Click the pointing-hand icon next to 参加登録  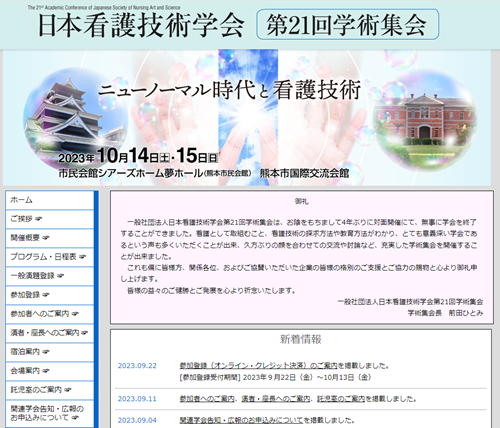[46, 295]
